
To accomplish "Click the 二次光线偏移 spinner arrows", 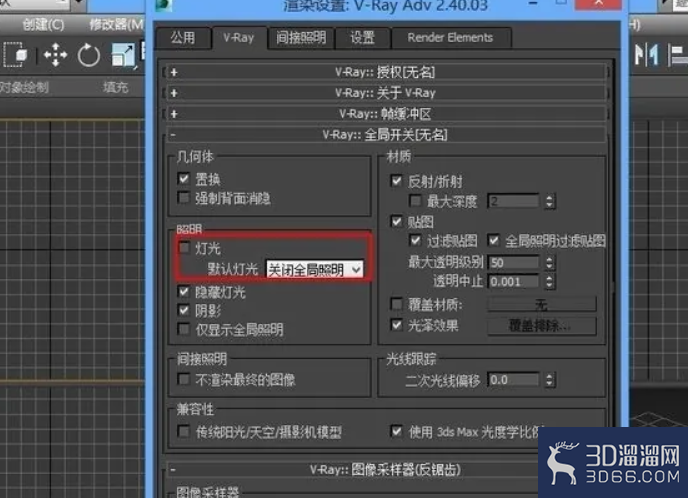I will (x=549, y=380).
